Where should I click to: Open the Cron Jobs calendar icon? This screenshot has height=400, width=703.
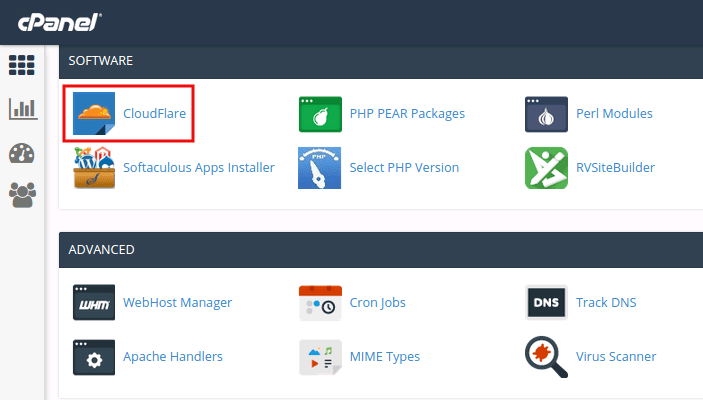[320, 303]
